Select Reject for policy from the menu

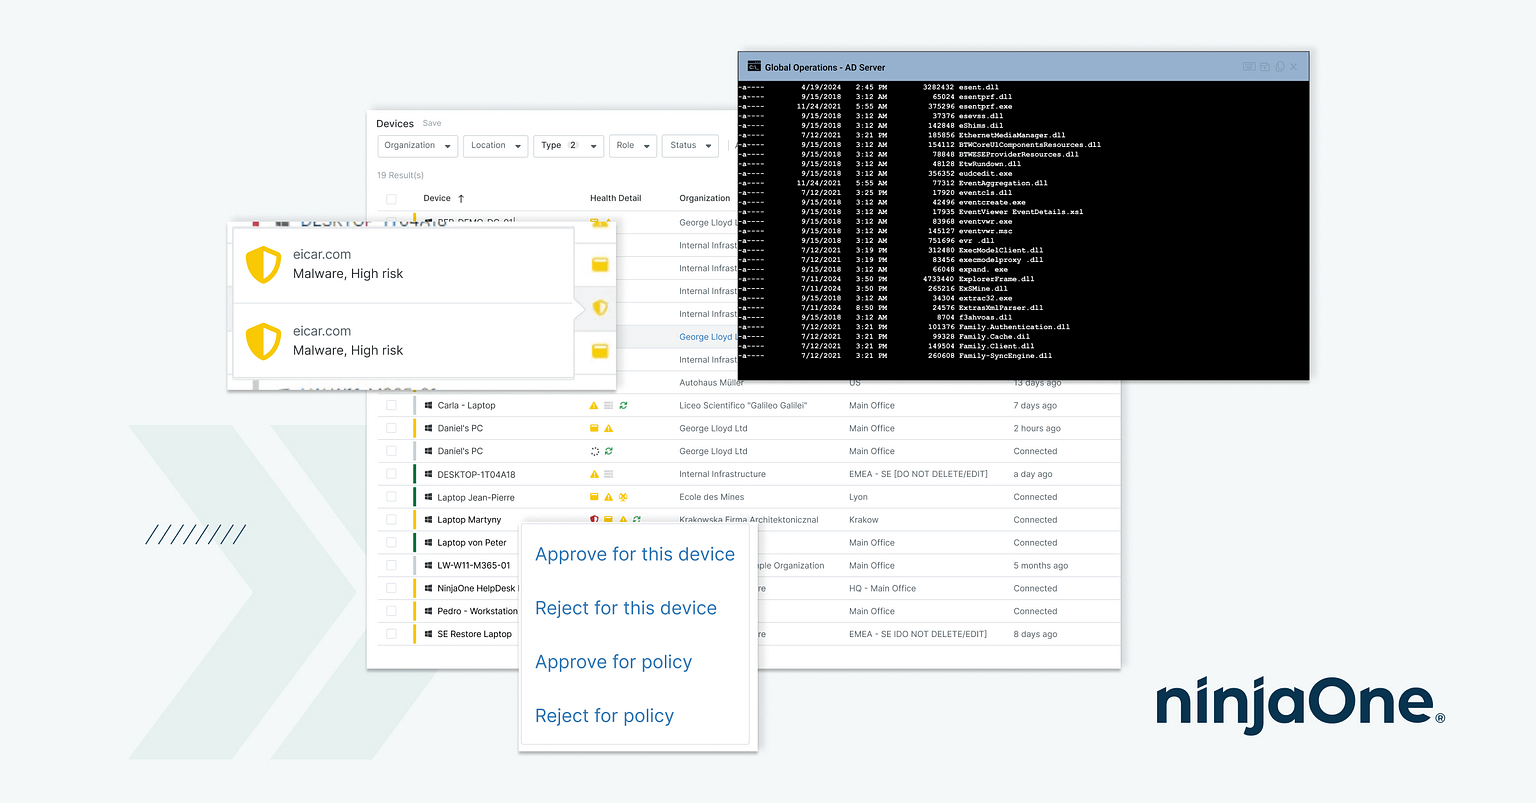click(x=604, y=715)
